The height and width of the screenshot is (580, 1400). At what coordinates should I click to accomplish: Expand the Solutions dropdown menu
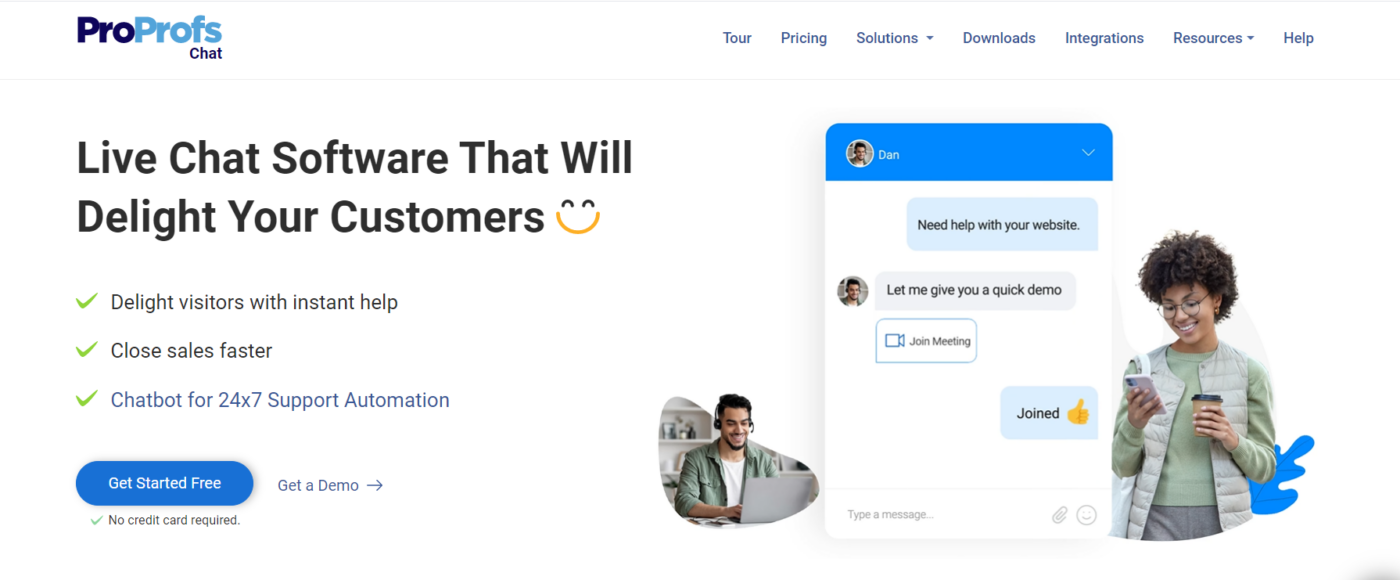pos(894,38)
